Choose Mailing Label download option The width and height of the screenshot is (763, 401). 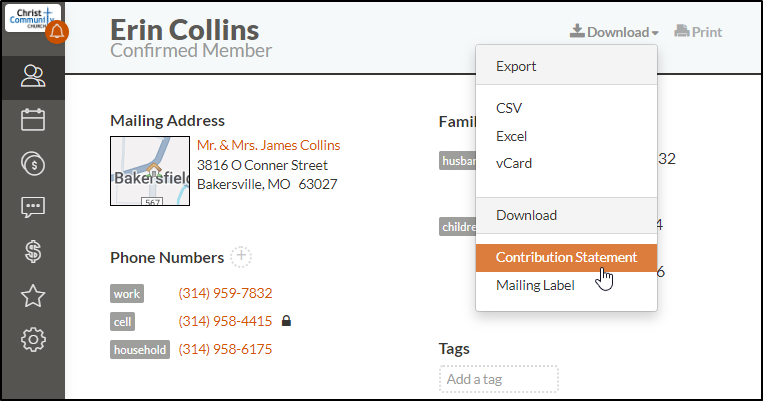[535, 285]
